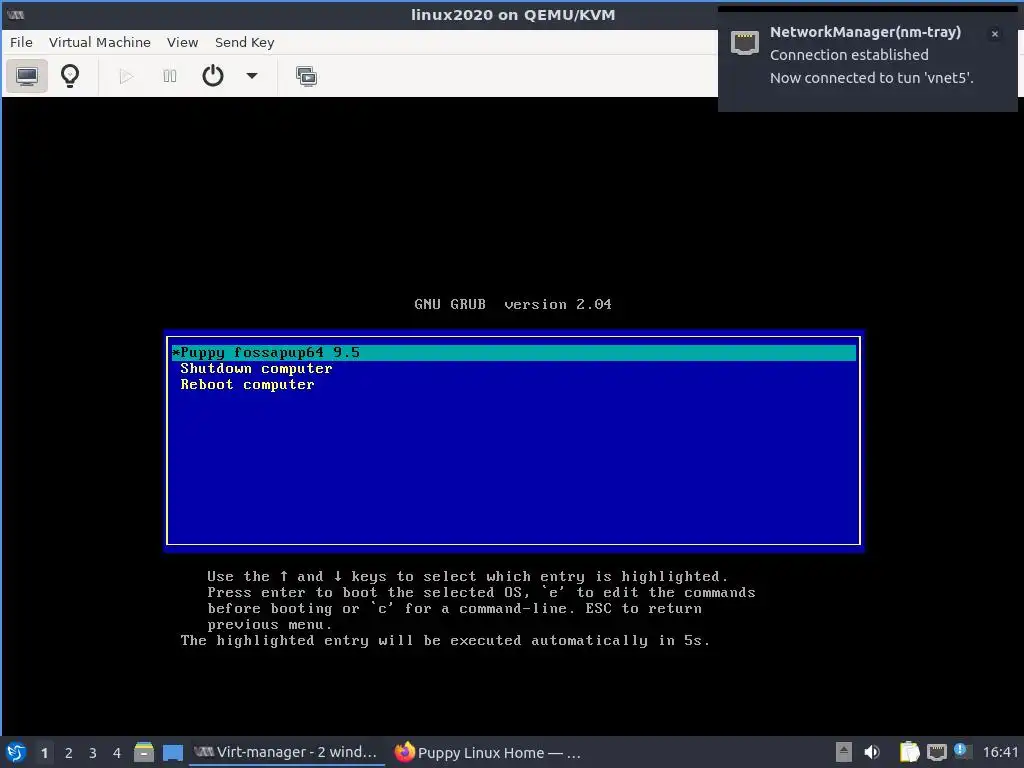The height and width of the screenshot is (768, 1024).
Task: Open the snapshots manager icon
Action: coord(306,76)
